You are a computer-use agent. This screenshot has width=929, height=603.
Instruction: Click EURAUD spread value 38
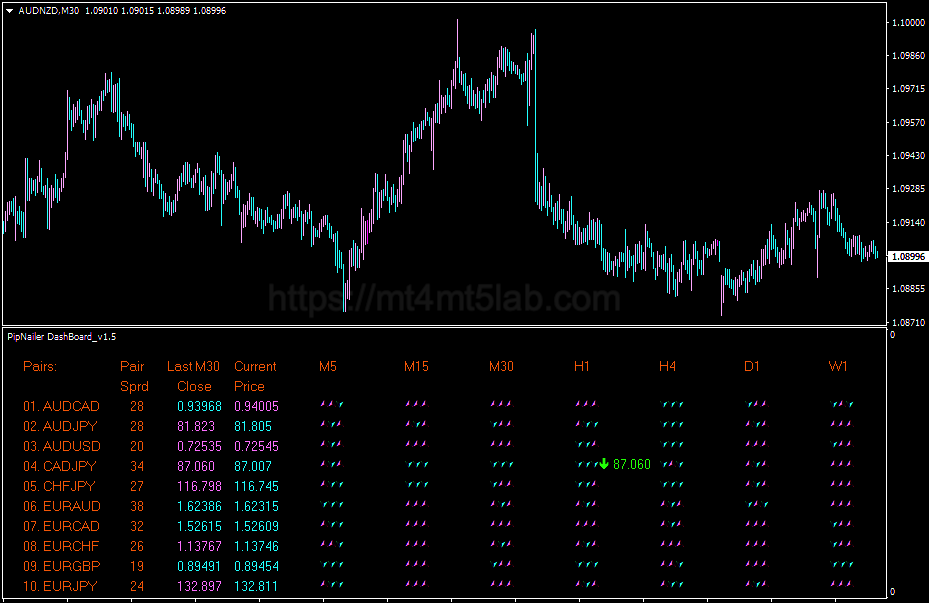pos(137,506)
